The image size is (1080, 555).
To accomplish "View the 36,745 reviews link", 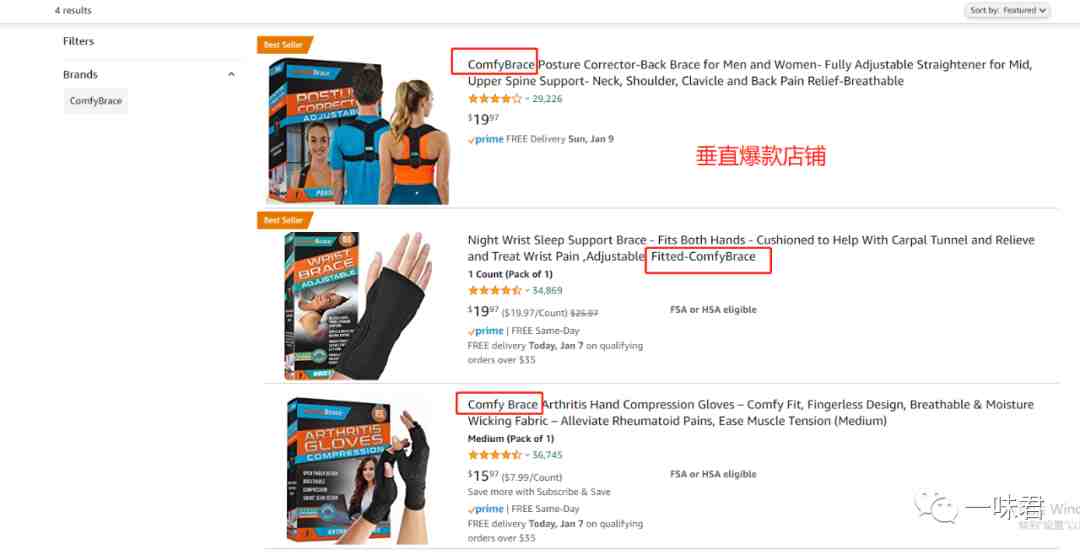I will (x=547, y=455).
